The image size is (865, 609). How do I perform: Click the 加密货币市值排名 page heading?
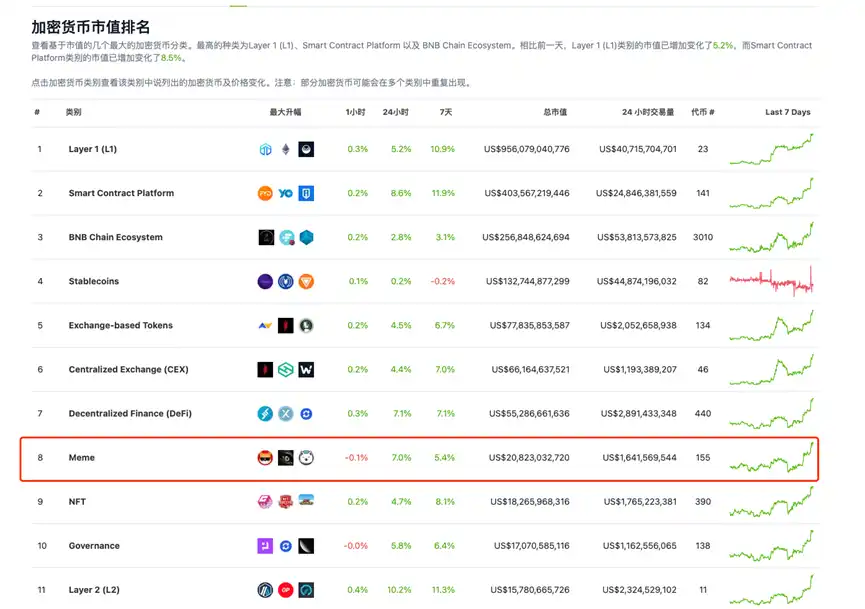90,27
